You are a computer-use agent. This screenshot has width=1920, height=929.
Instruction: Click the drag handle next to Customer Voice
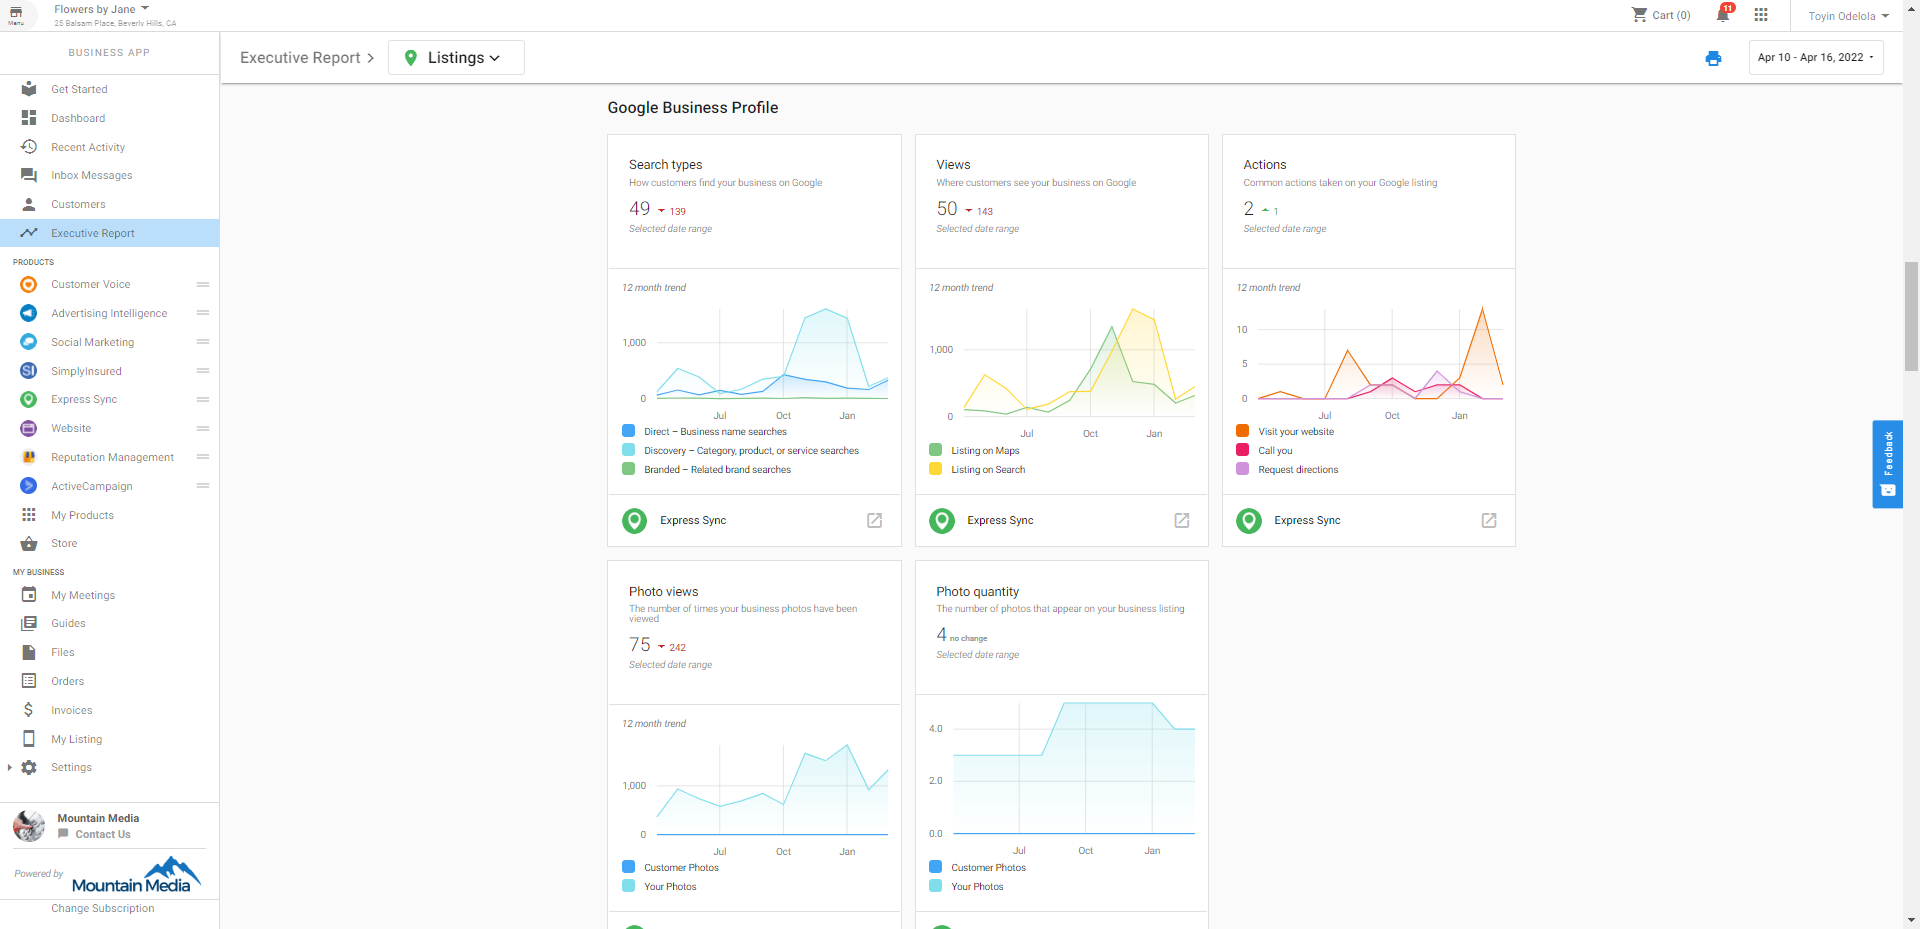point(203,285)
